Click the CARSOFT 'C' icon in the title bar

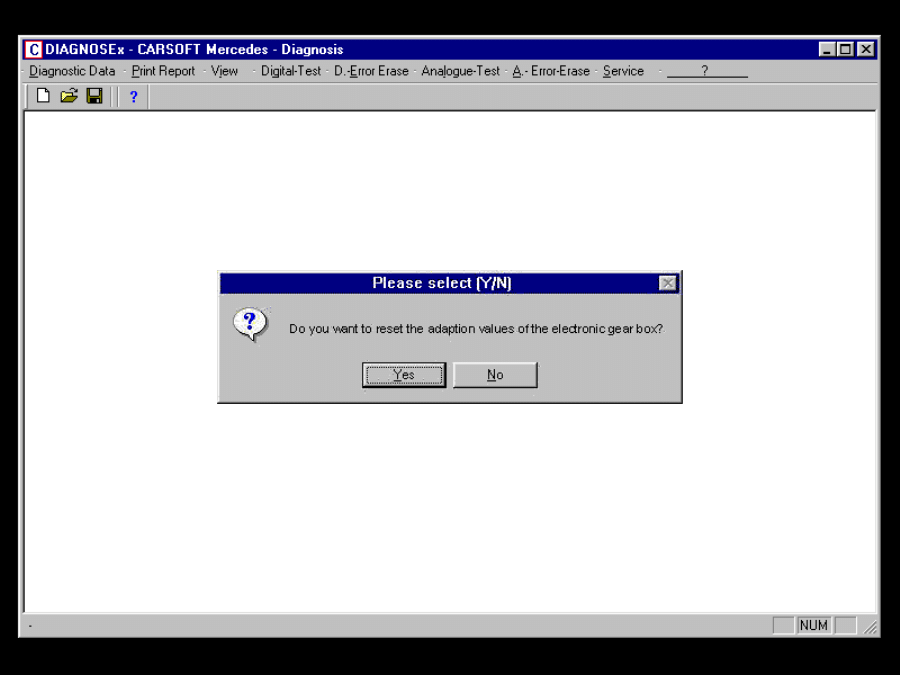pos(33,49)
